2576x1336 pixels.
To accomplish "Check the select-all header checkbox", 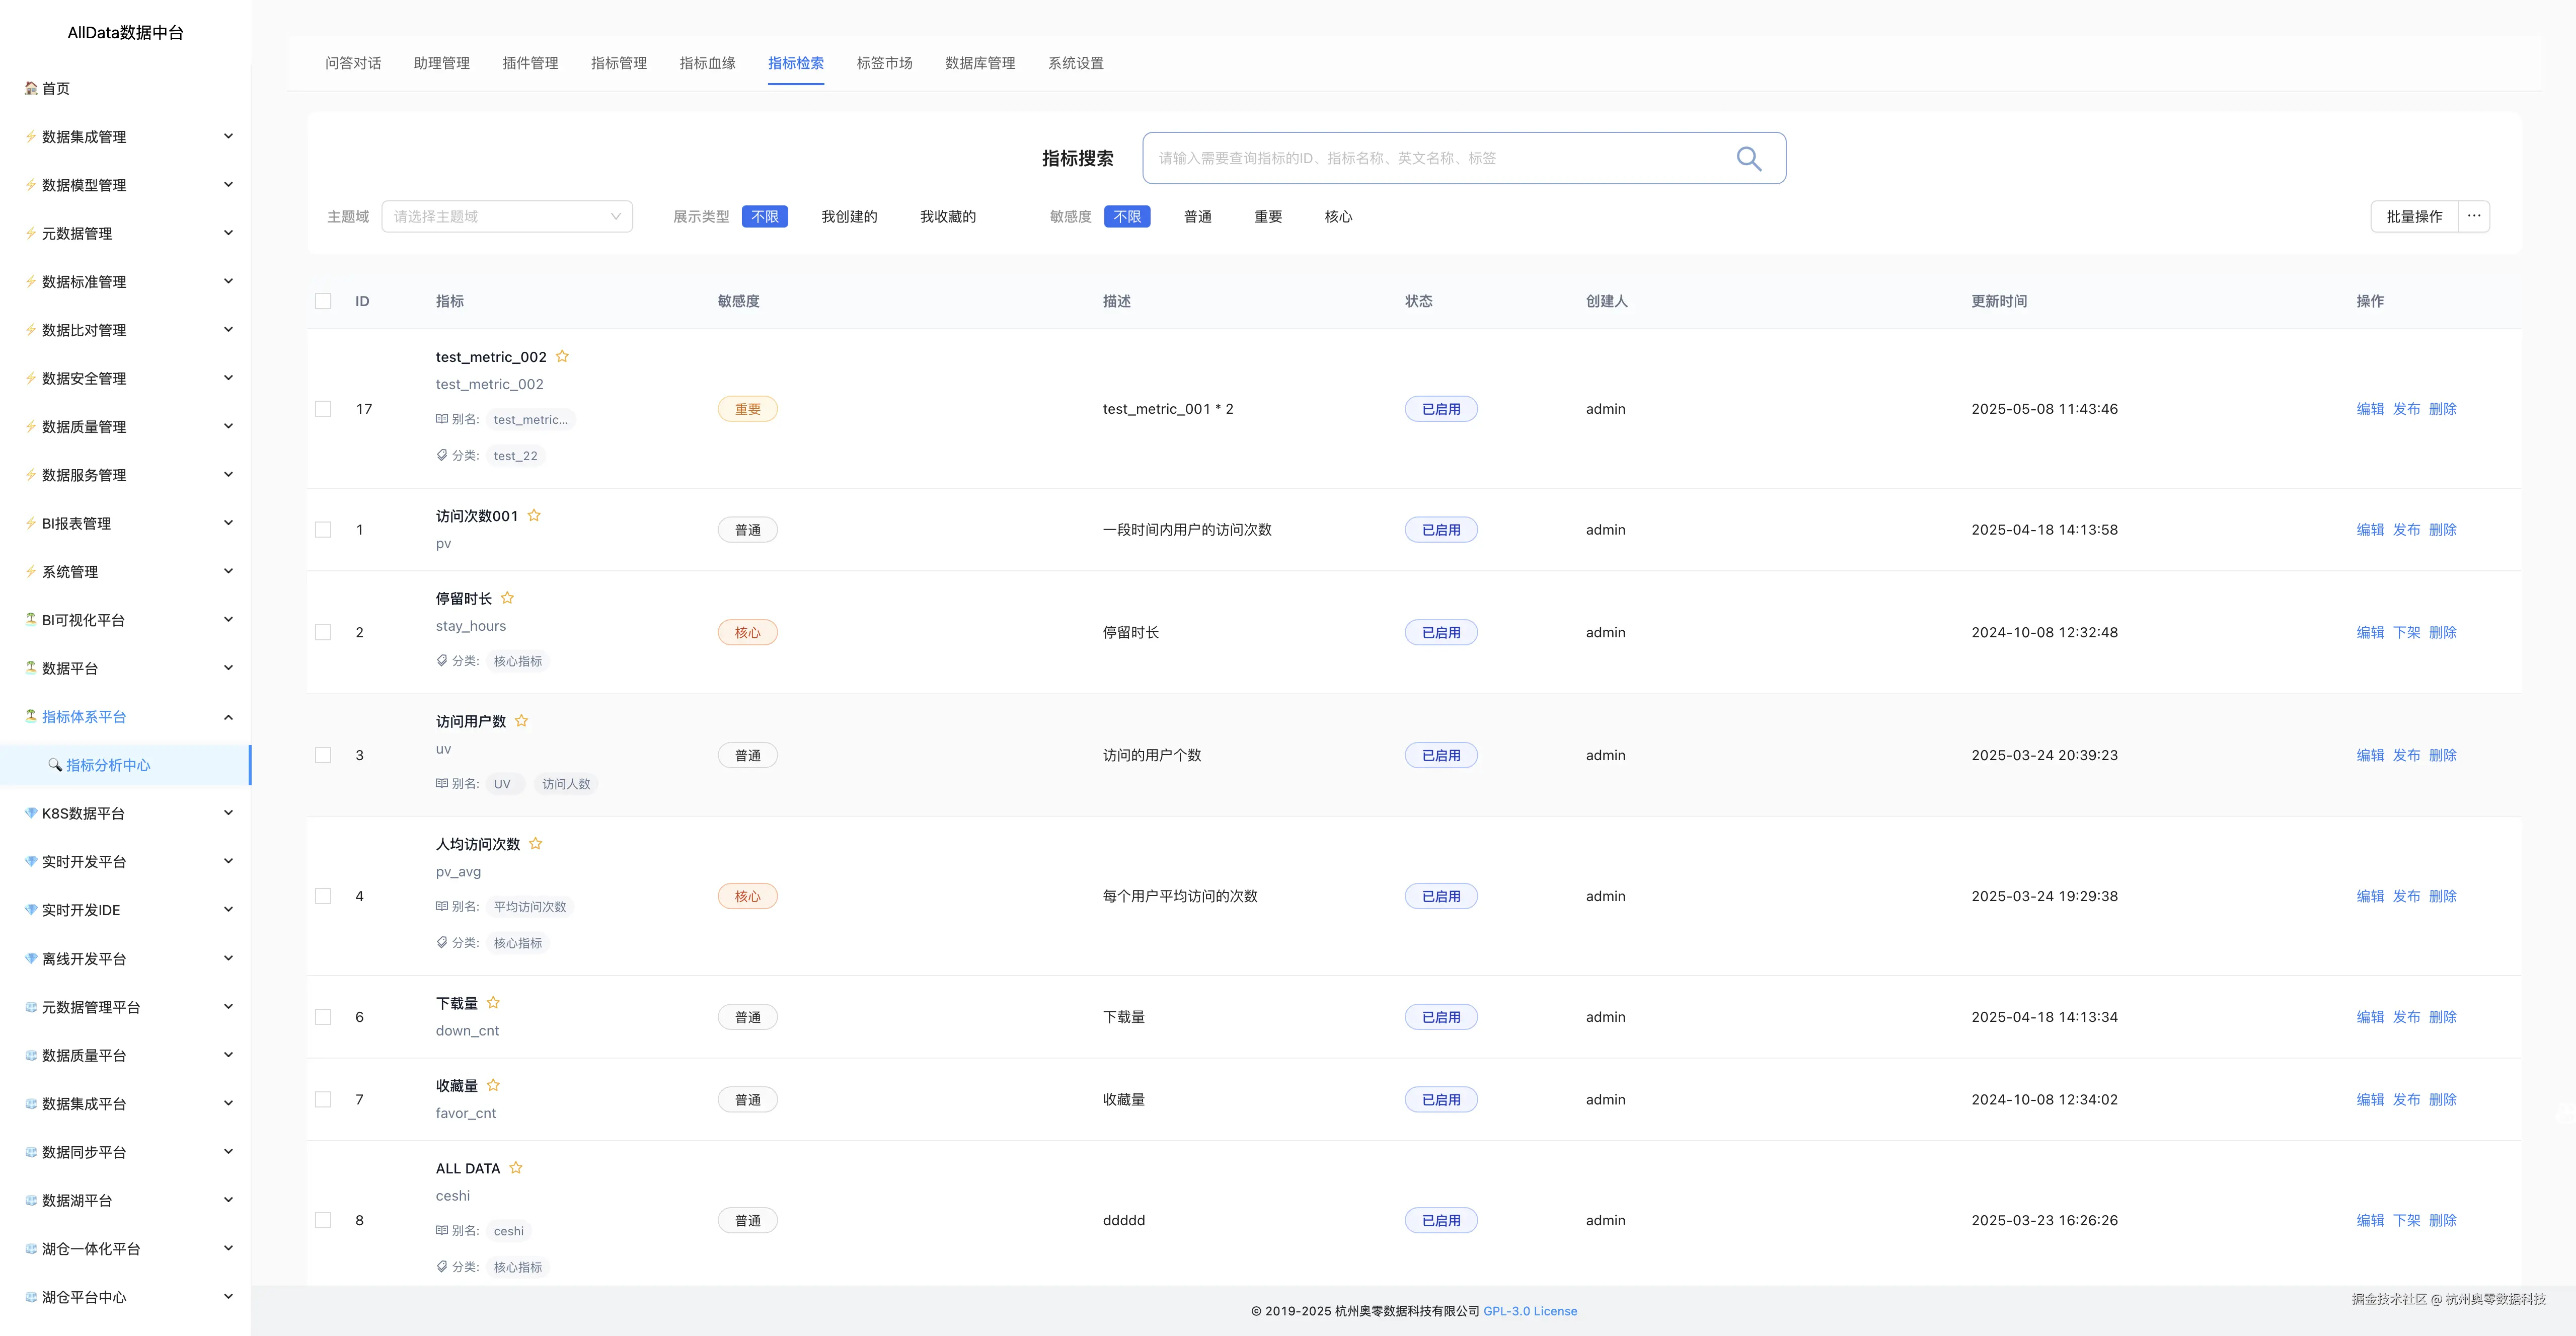I will (x=323, y=301).
